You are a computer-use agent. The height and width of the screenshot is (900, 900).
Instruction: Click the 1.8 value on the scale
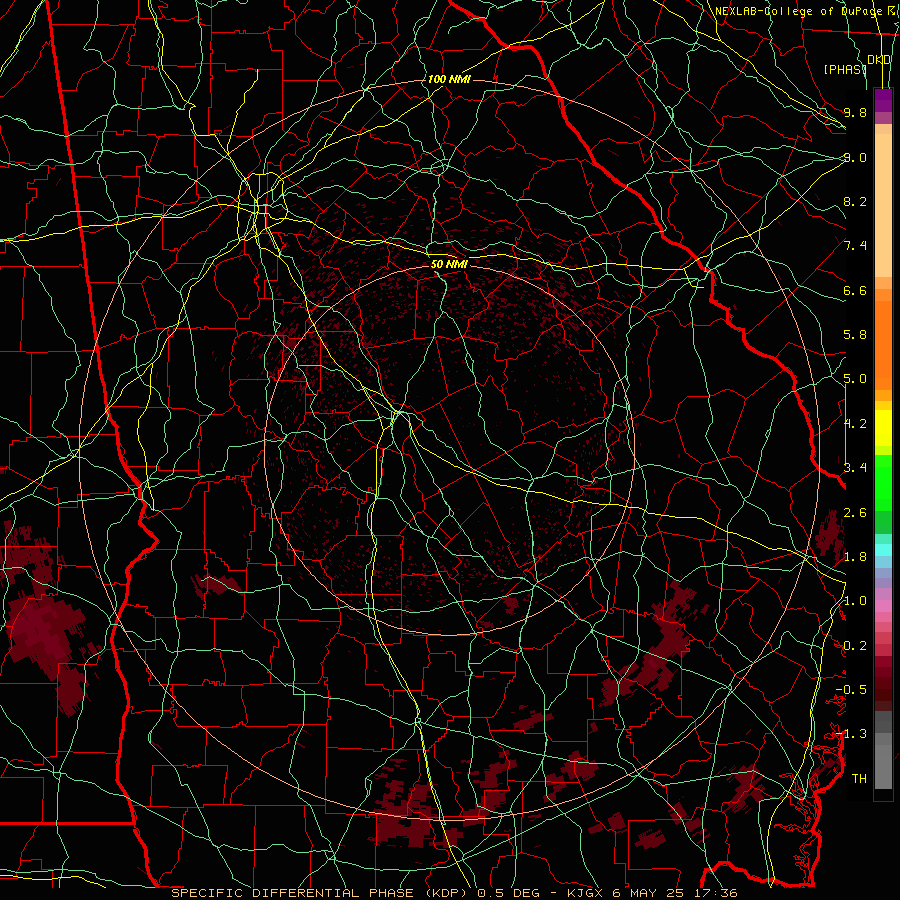pyautogui.click(x=855, y=557)
